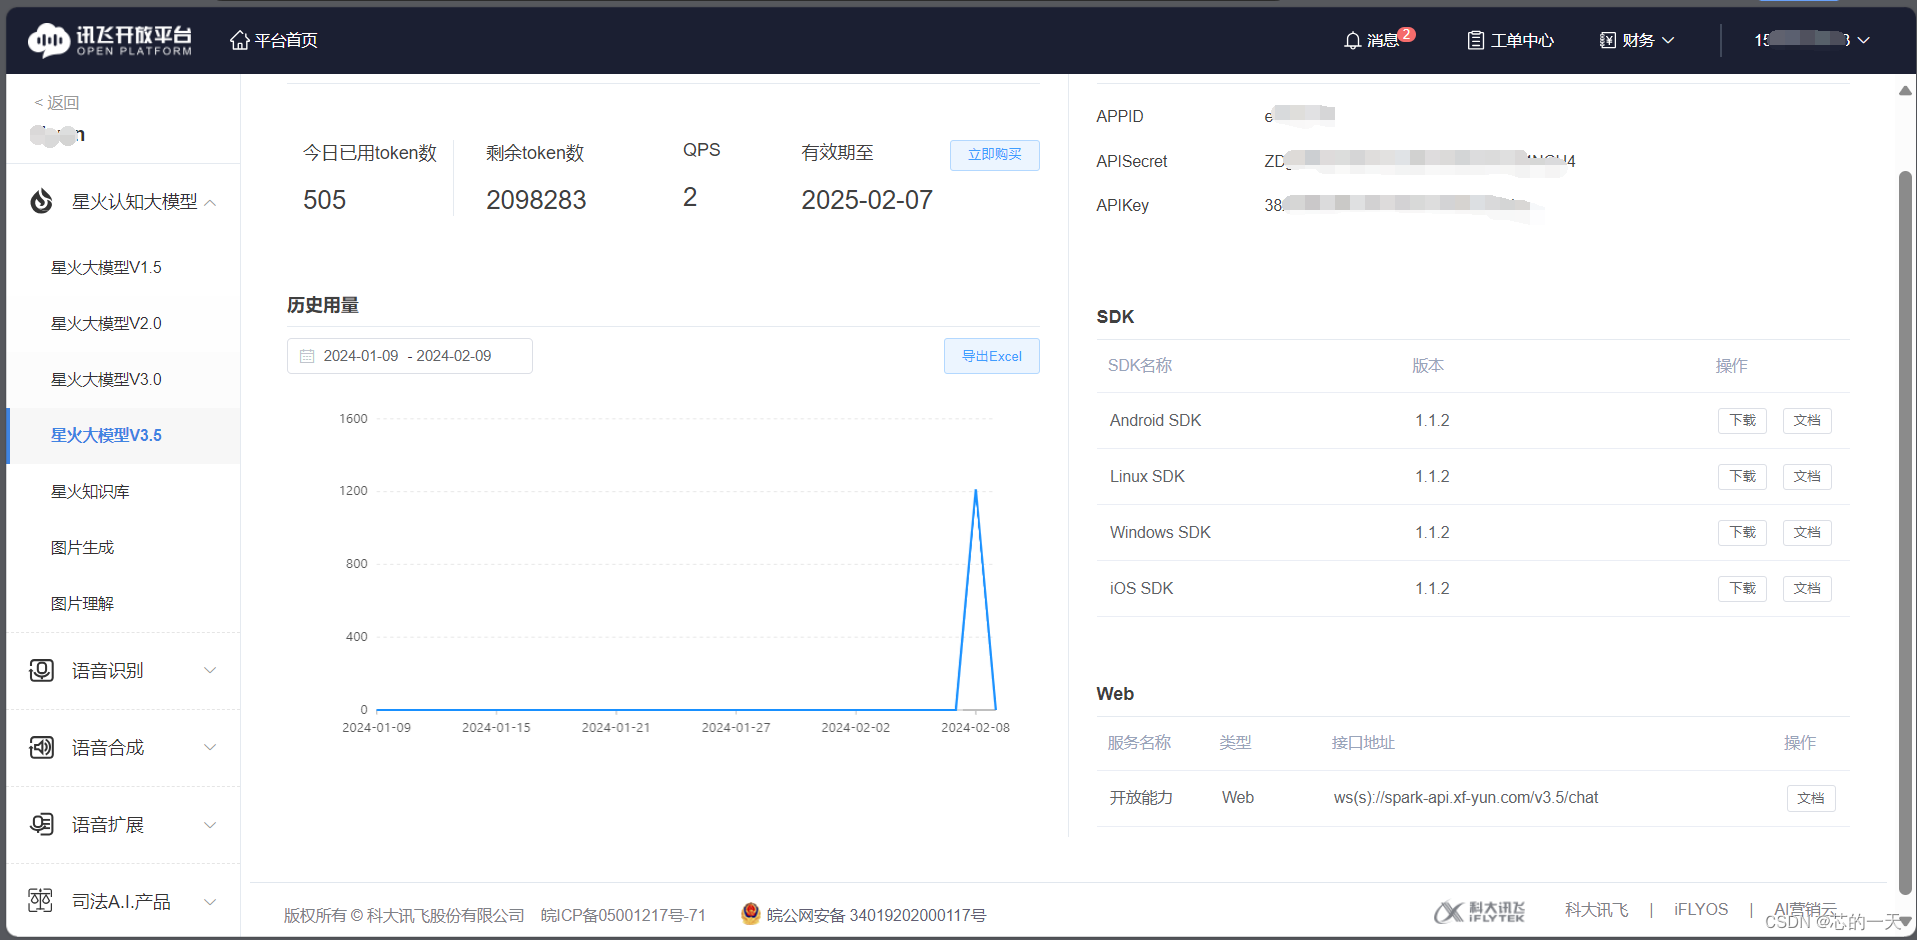This screenshot has width=1917, height=940.
Task: Download the iOS SDK
Action: pos(1742,589)
